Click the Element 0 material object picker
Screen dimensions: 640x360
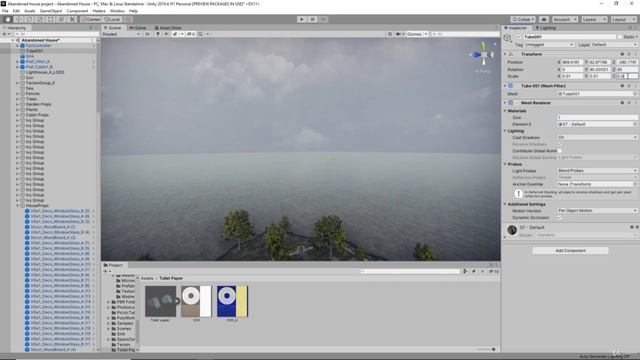(635, 124)
